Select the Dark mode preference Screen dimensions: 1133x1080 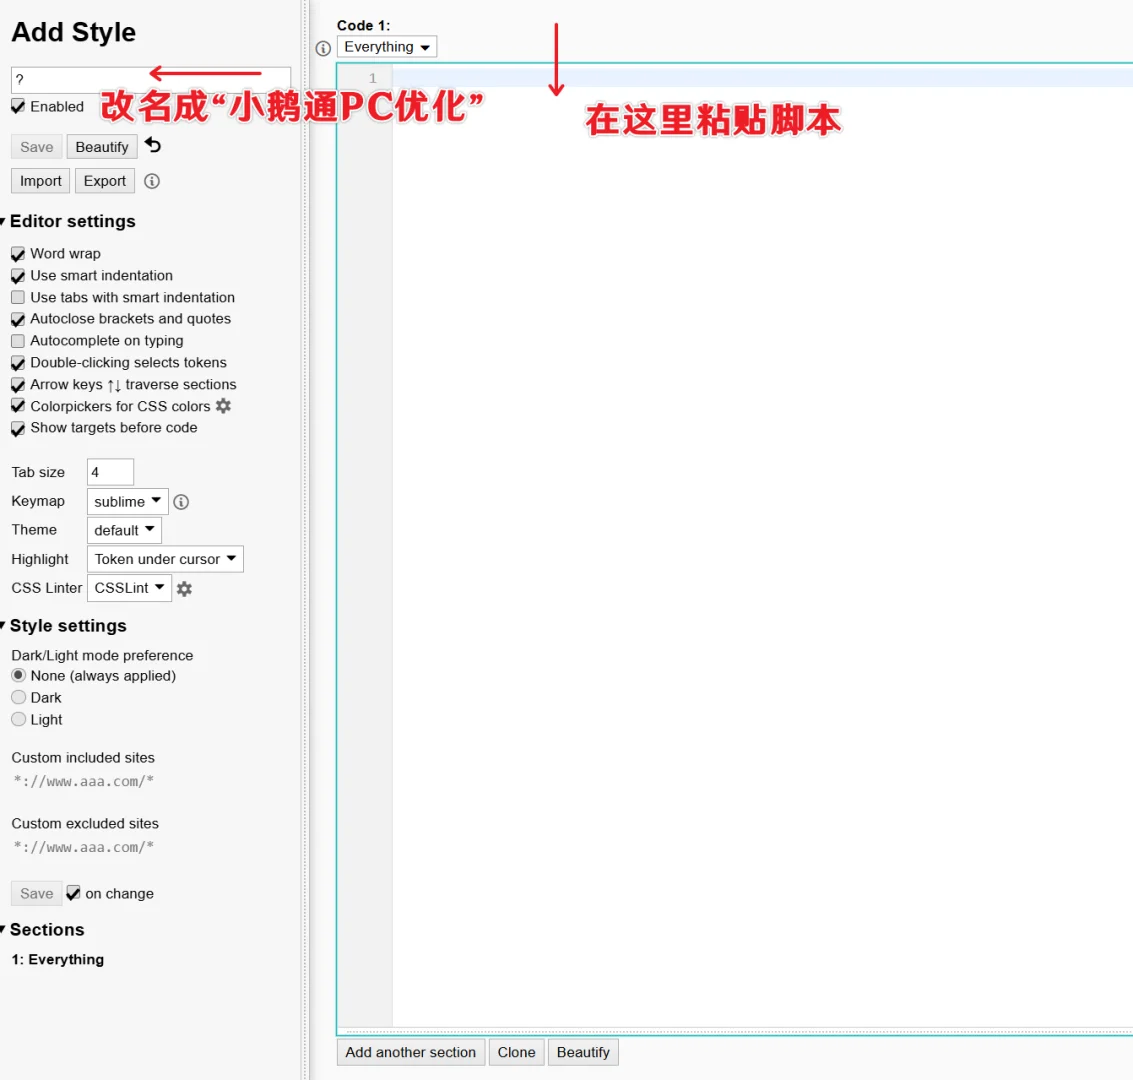click(17, 697)
